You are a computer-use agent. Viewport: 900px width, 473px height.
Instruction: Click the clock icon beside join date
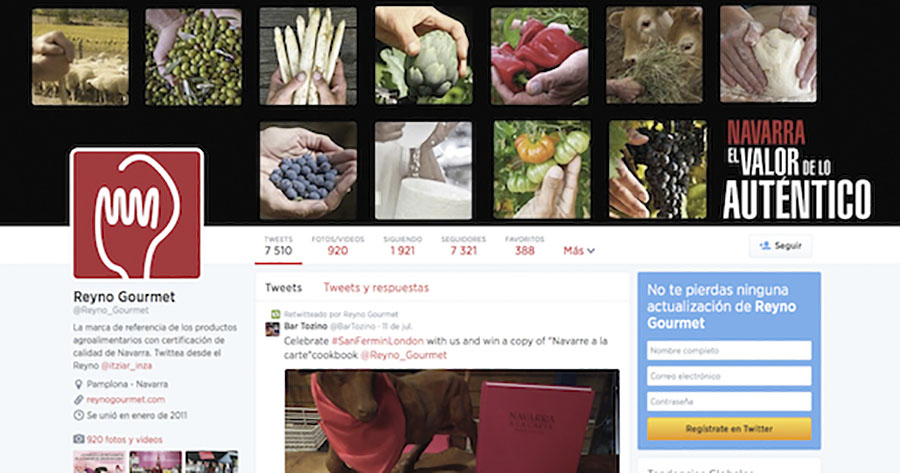coord(79,415)
